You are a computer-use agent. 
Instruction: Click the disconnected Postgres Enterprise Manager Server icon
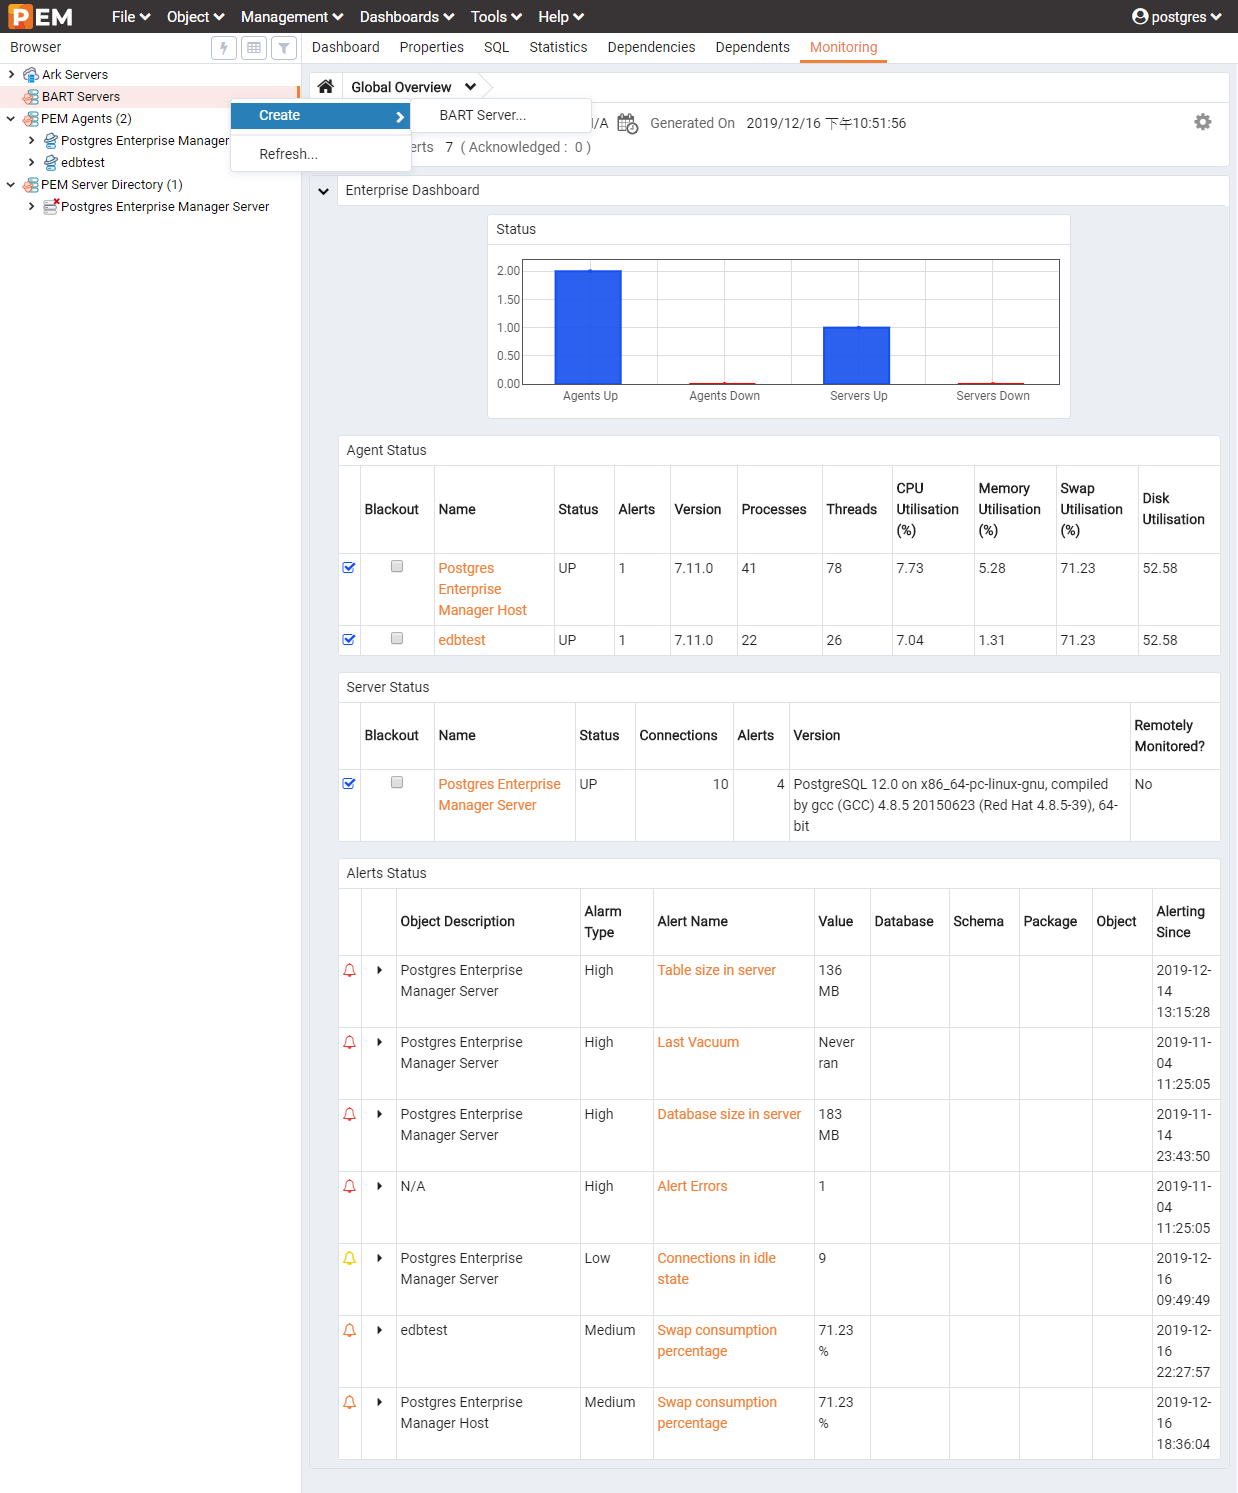51,207
